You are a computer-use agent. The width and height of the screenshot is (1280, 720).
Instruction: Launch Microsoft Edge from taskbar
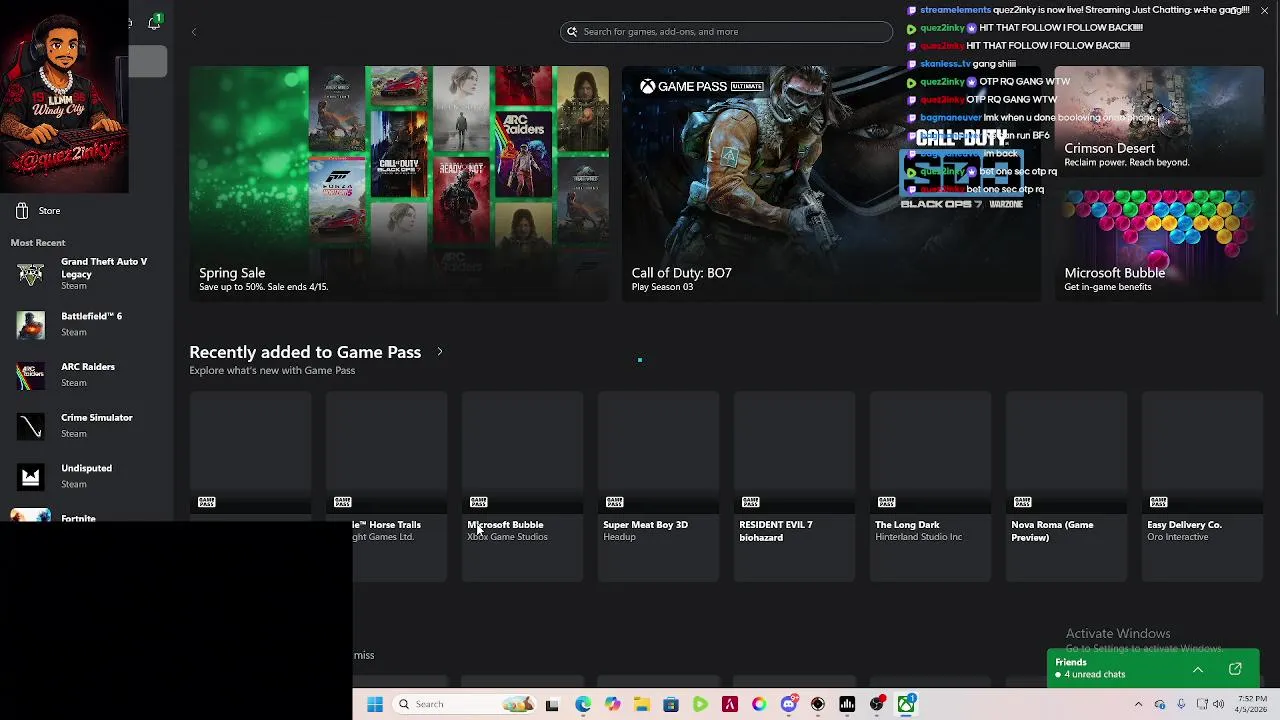(583, 704)
